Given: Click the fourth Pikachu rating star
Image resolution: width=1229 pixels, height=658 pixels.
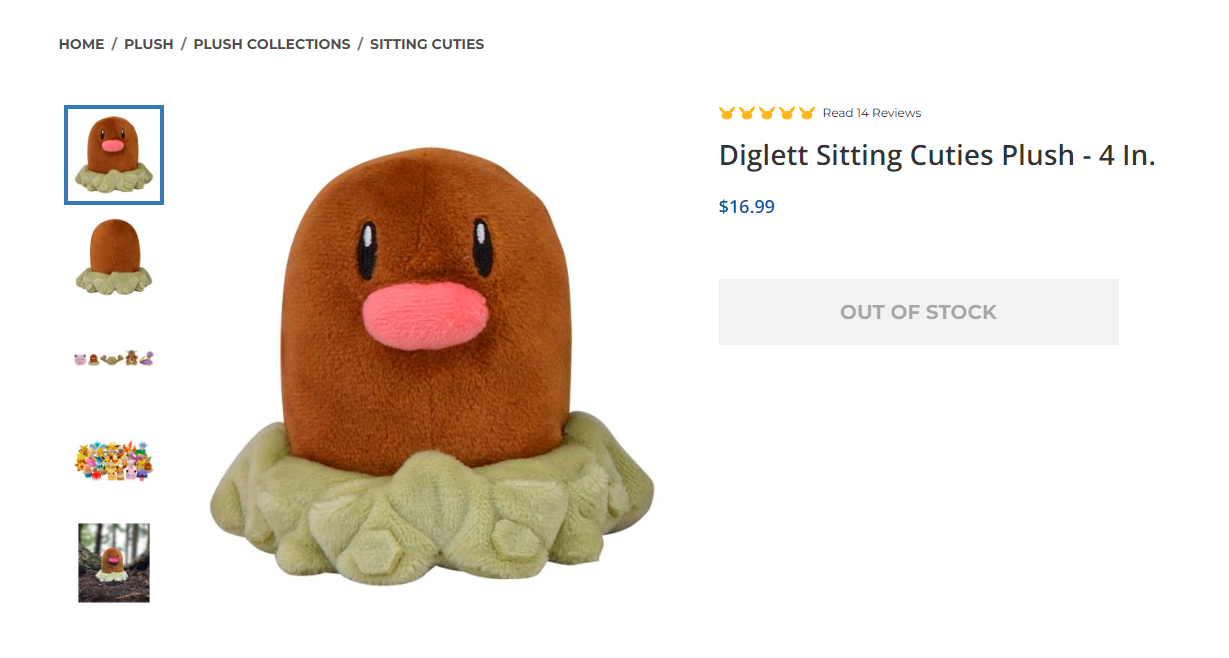Looking at the screenshot, I should (x=787, y=113).
